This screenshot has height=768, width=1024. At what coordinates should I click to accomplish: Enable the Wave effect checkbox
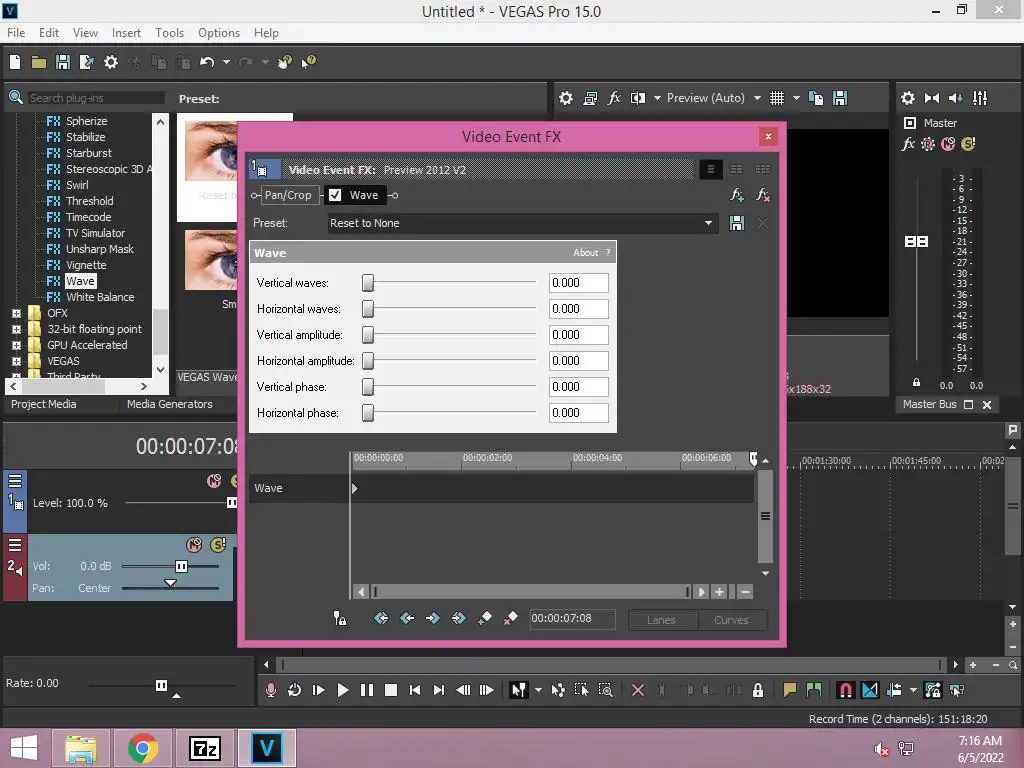[x=335, y=195]
